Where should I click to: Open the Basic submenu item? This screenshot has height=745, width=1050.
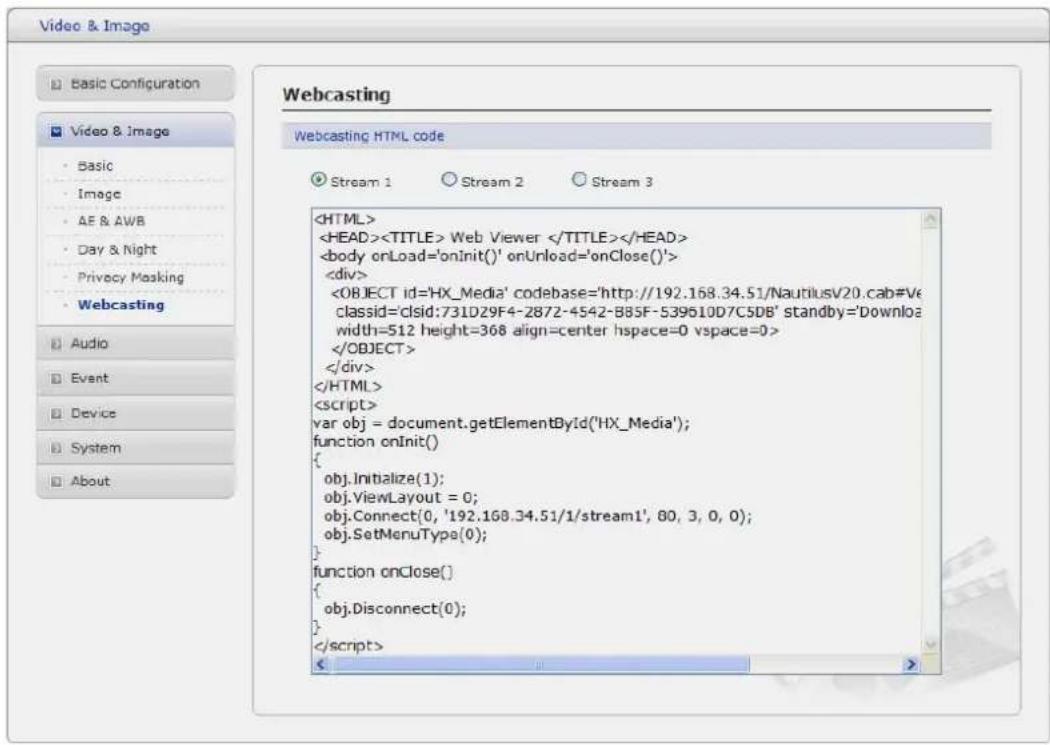pyautogui.click(x=95, y=166)
